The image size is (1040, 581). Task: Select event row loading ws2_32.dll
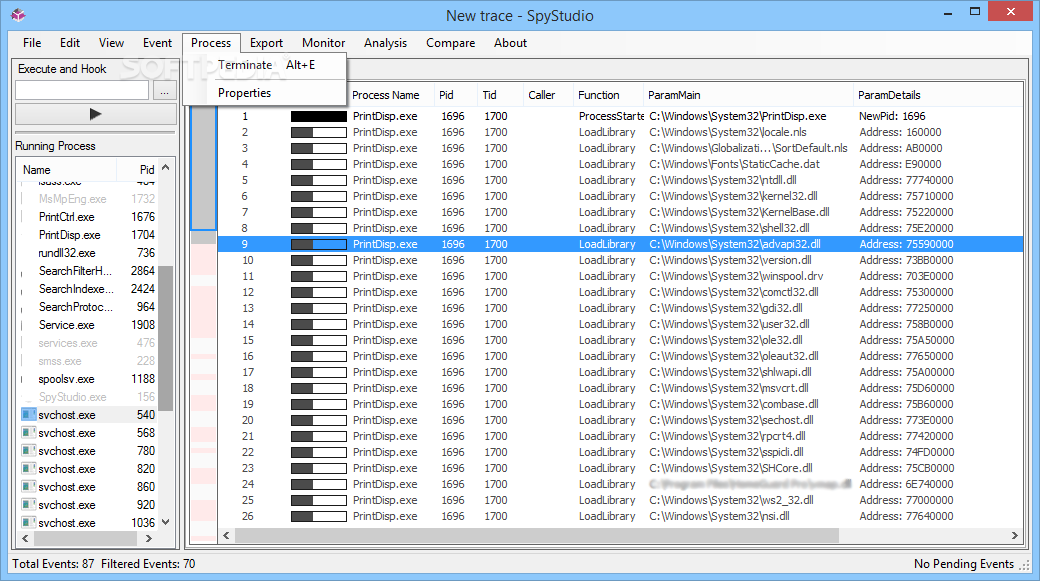pyautogui.click(x=620, y=500)
